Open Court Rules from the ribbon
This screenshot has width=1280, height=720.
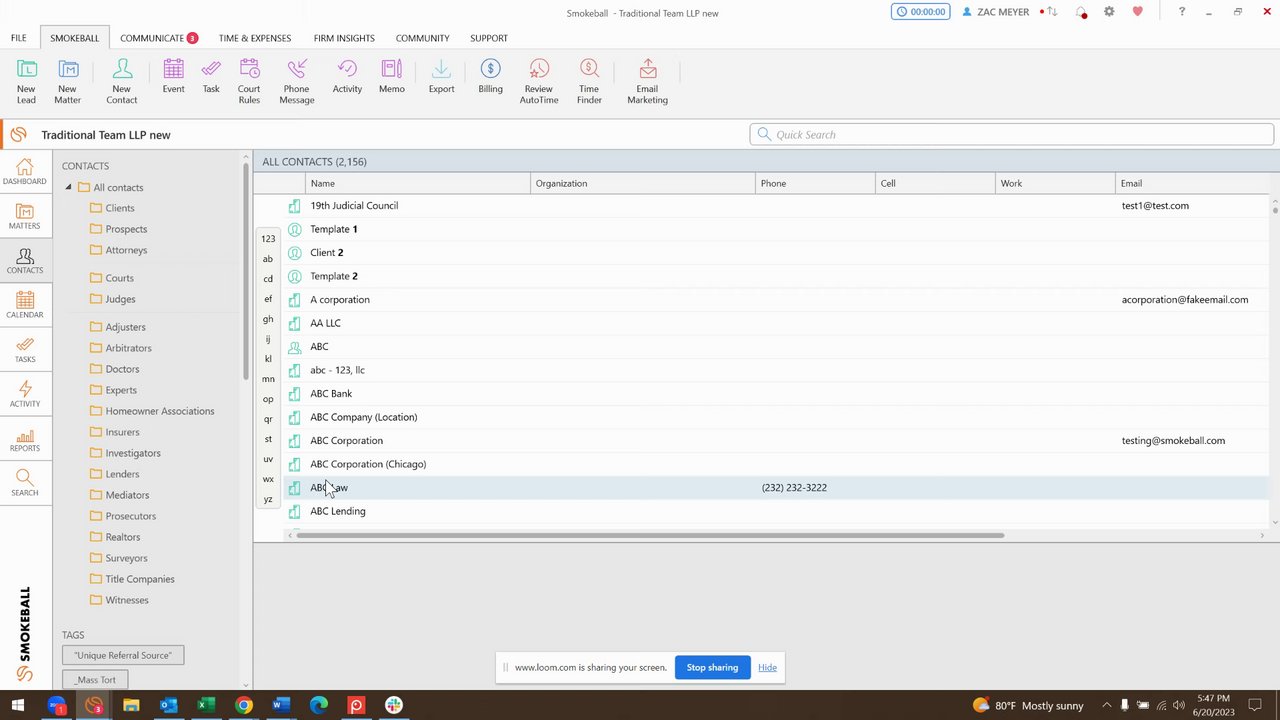coord(249,81)
